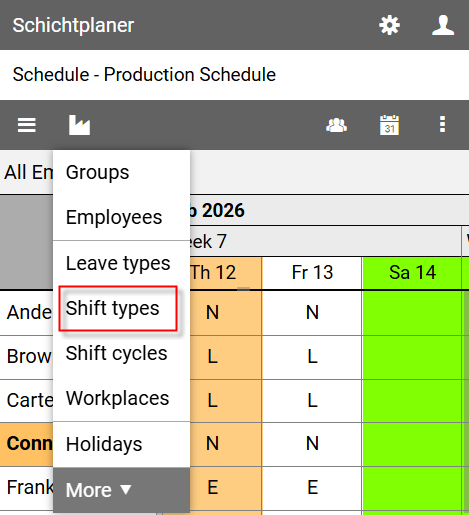Image resolution: width=469 pixels, height=515 pixels.
Task: Click Ande row's Th 12 N shift
Action: coord(226,313)
